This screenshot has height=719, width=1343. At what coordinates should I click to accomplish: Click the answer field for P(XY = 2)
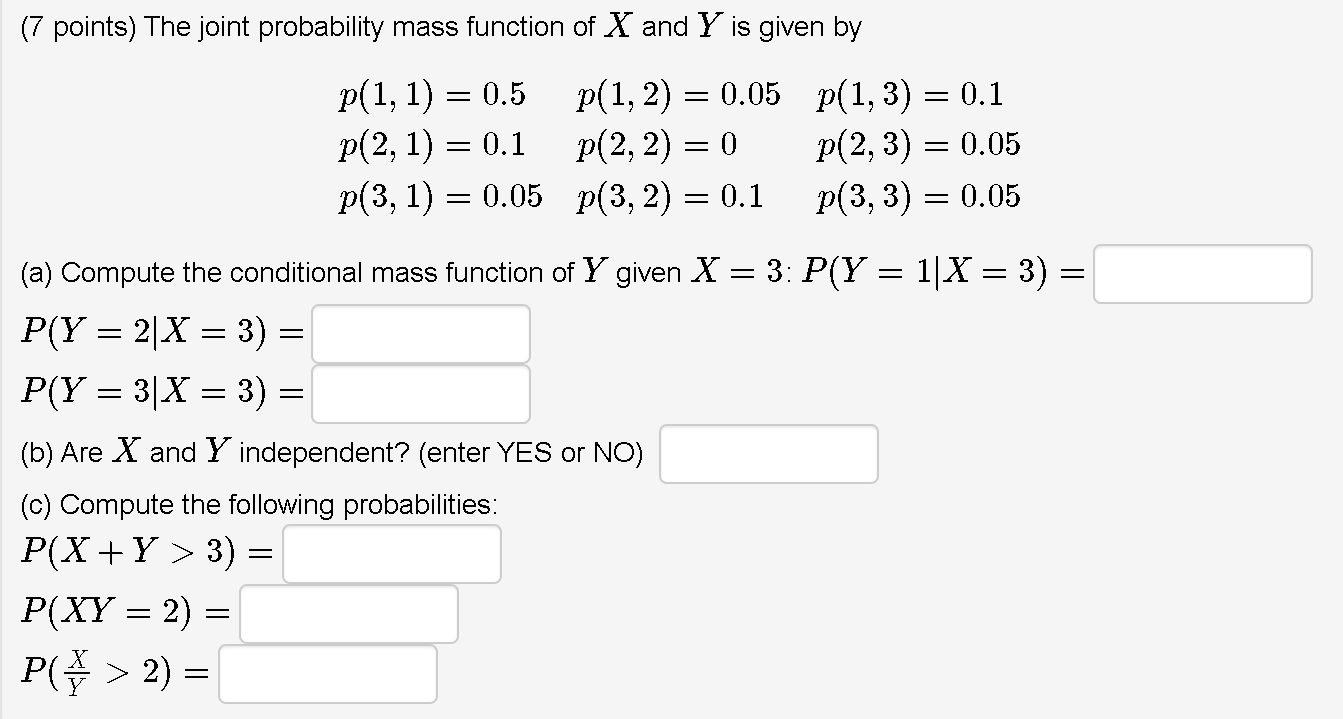pos(348,613)
